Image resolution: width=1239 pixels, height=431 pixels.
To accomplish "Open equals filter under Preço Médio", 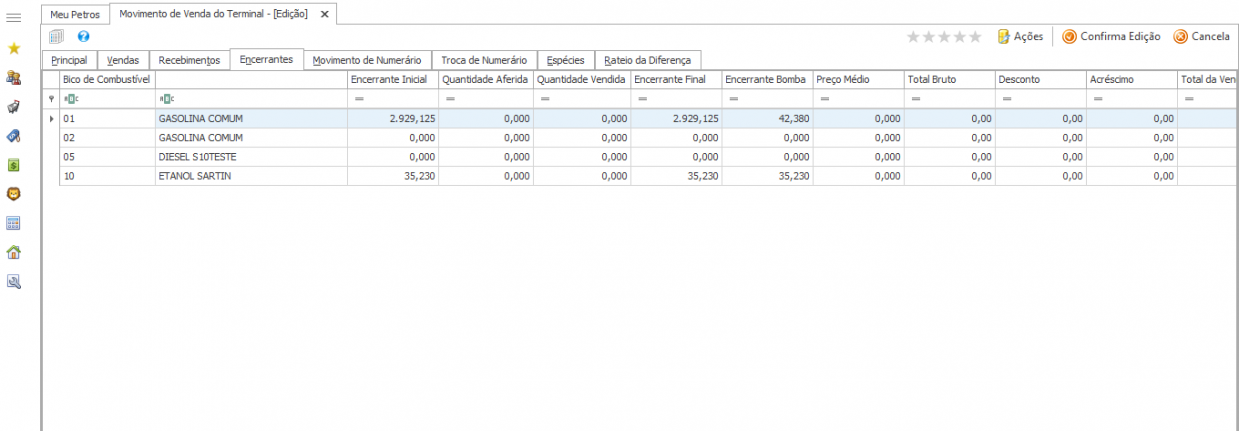I will click(x=824, y=99).
